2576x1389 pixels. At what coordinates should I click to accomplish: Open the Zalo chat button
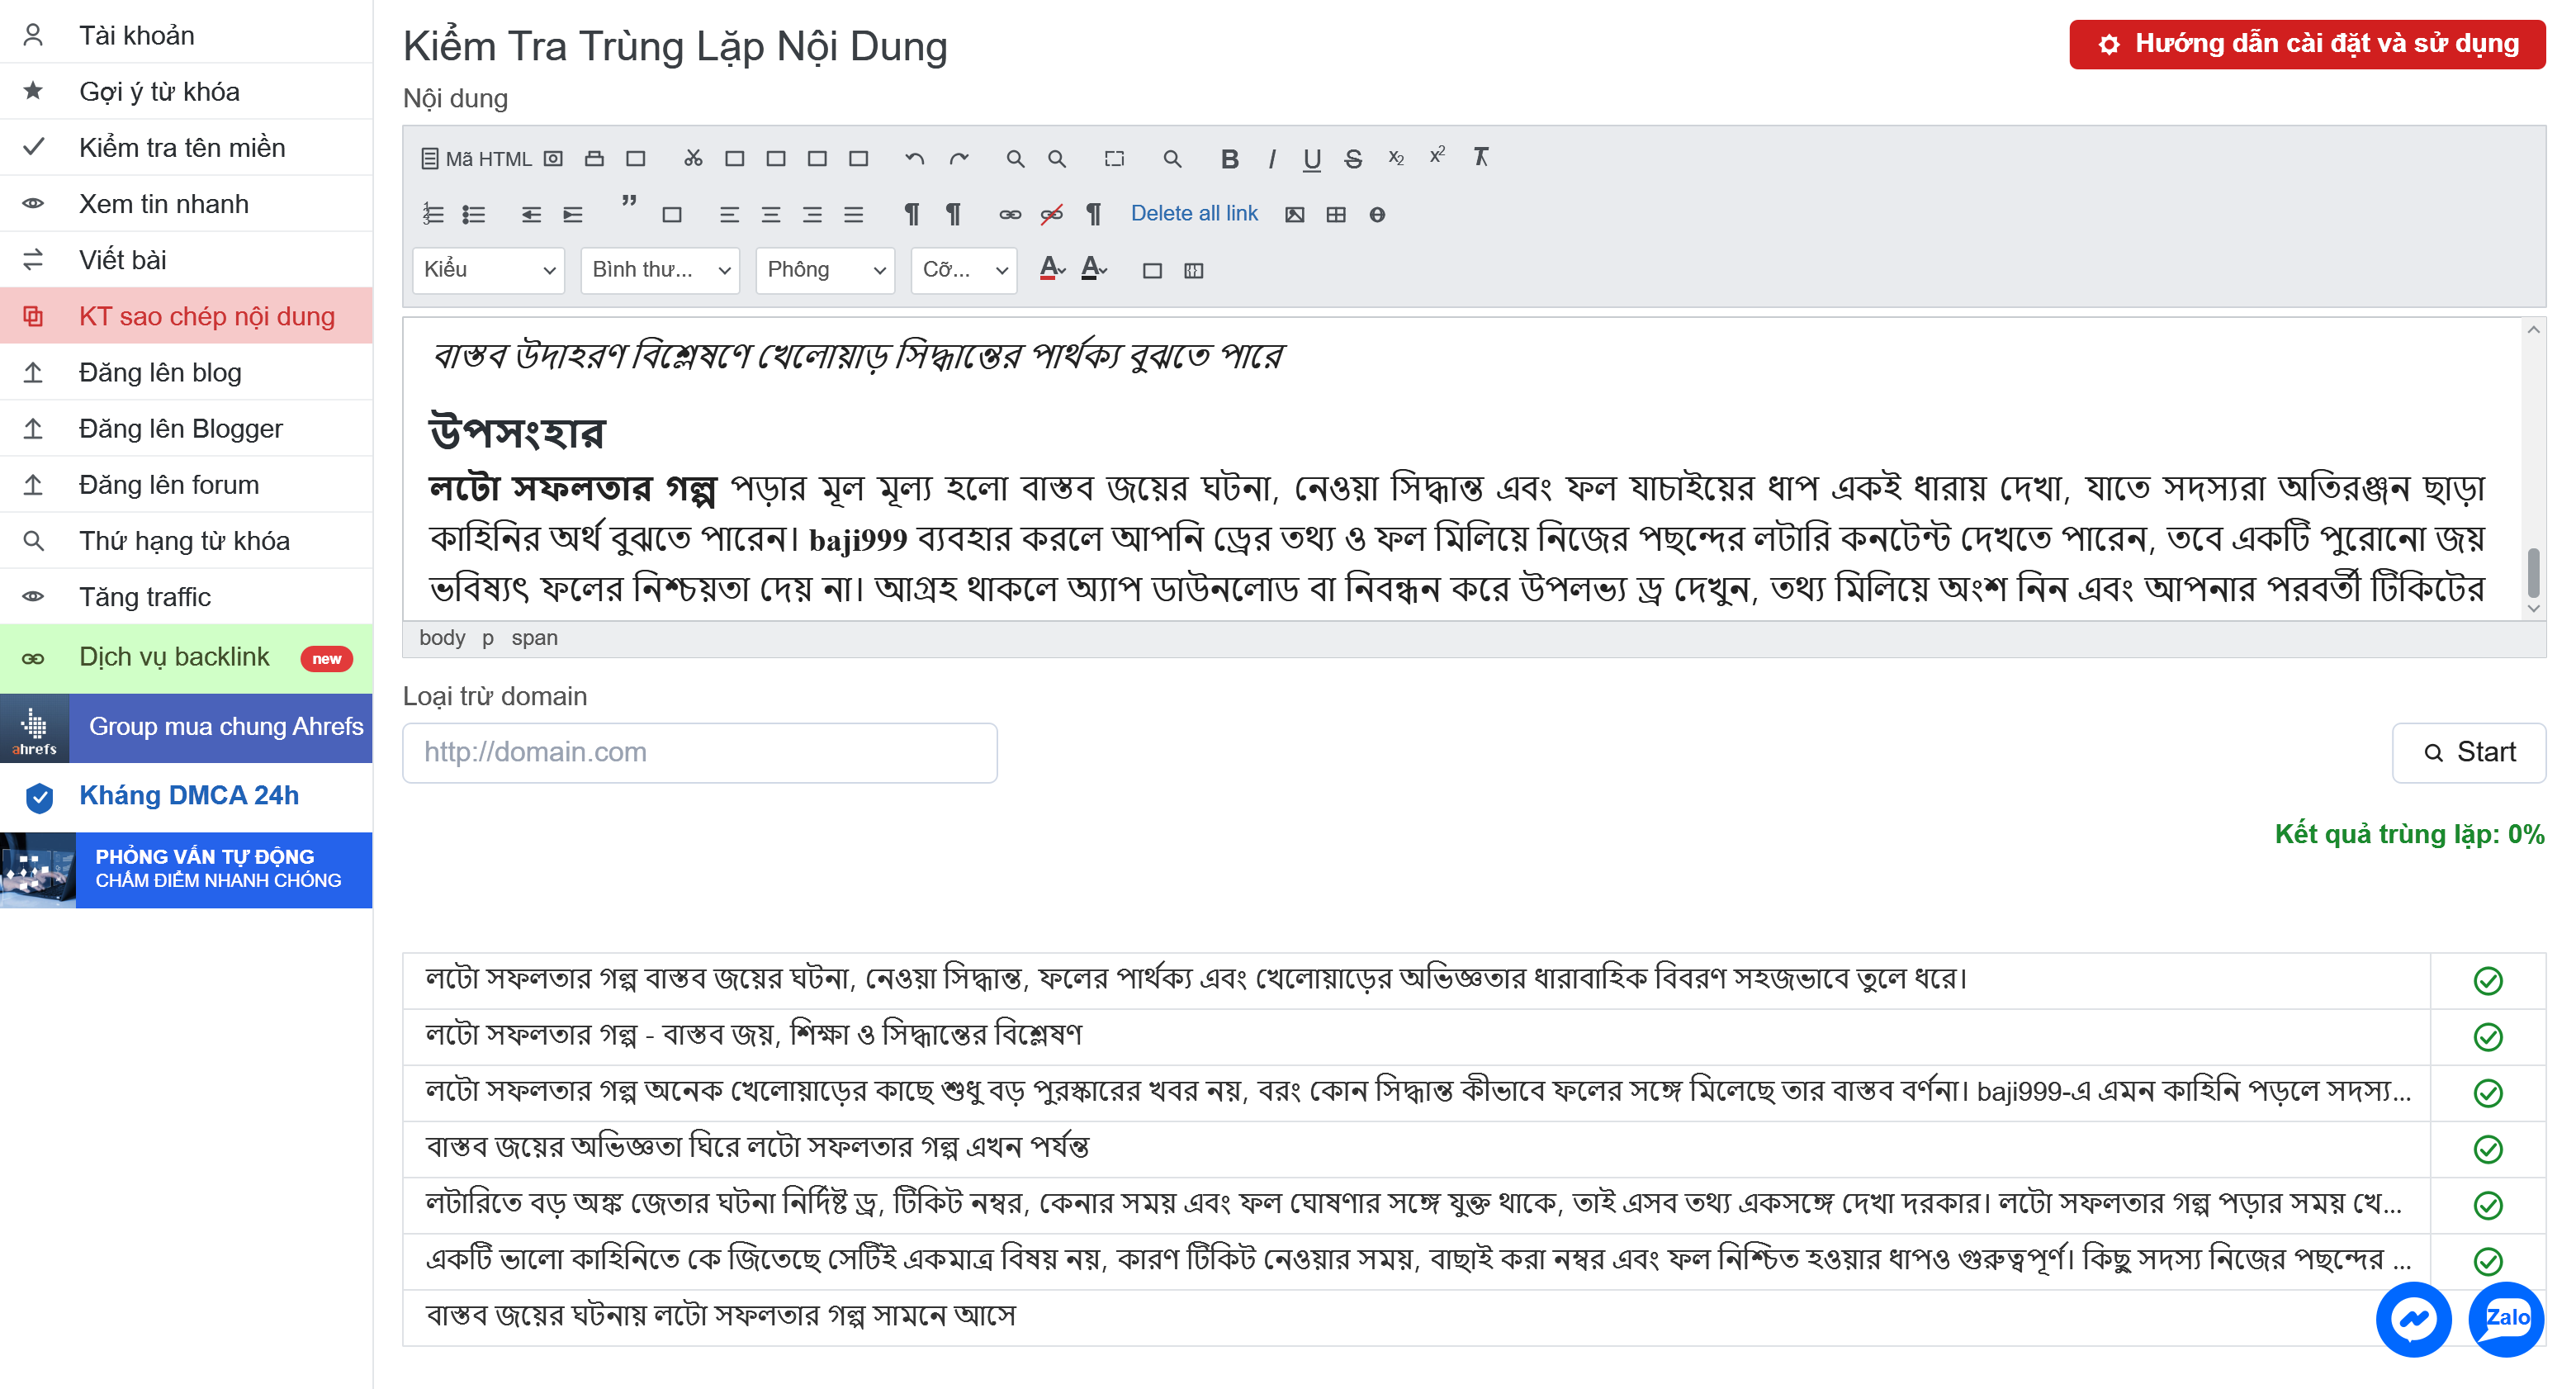pyautogui.click(x=2505, y=1318)
